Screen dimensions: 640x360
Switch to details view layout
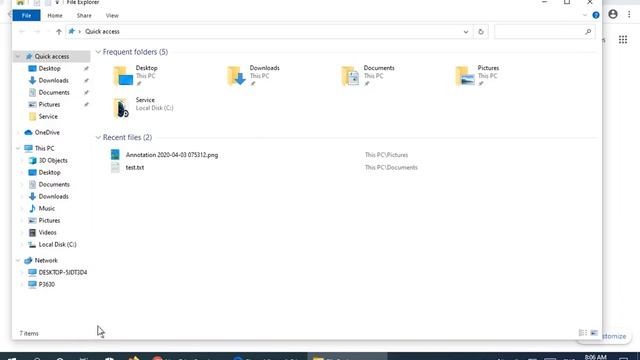[x=583, y=333]
